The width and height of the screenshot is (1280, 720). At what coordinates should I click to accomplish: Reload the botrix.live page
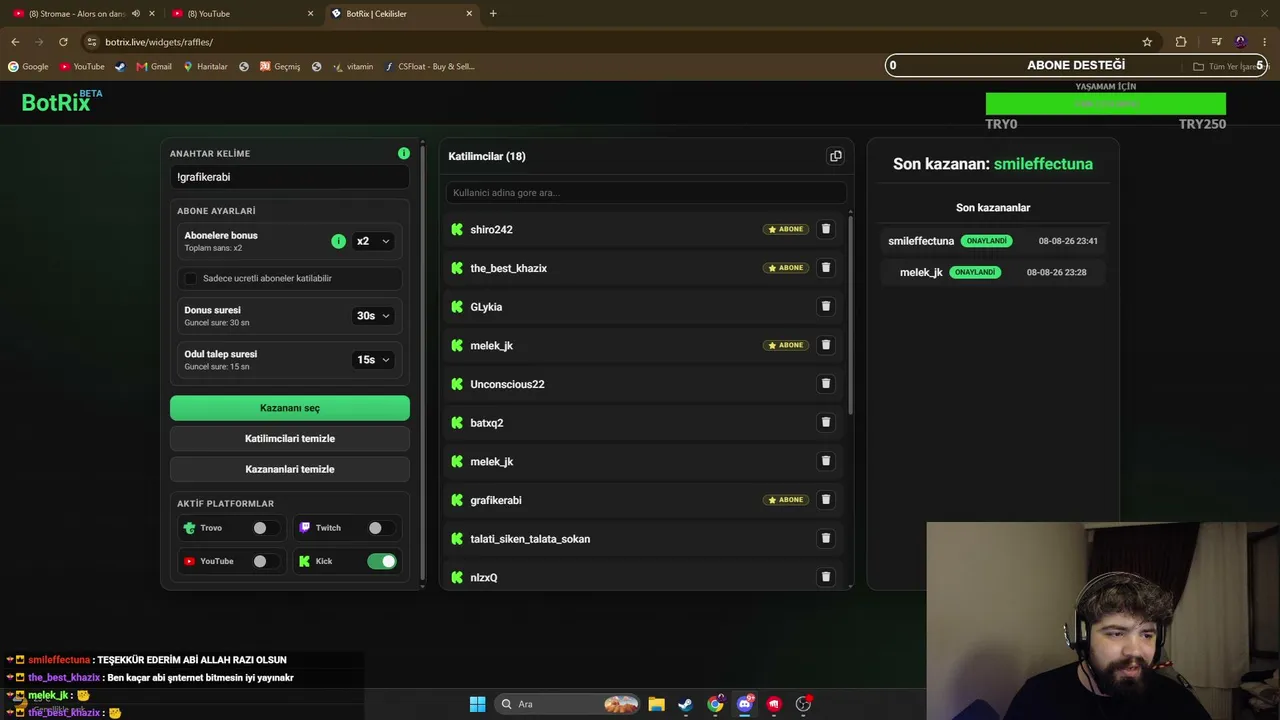(x=63, y=42)
